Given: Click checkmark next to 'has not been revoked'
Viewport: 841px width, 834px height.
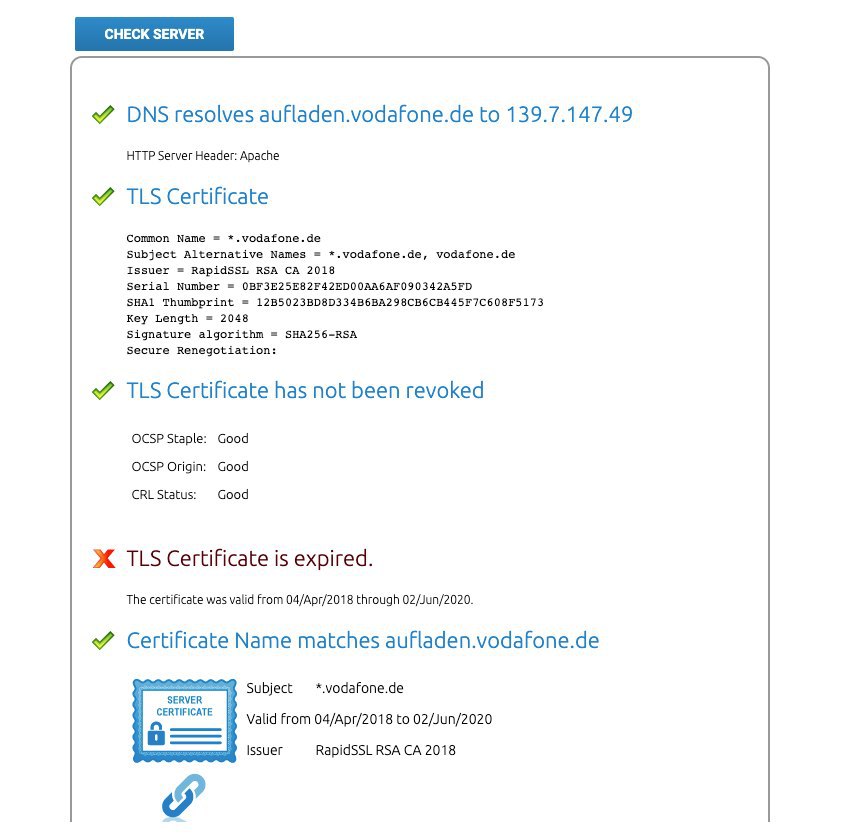Looking at the screenshot, I should pos(103,390).
